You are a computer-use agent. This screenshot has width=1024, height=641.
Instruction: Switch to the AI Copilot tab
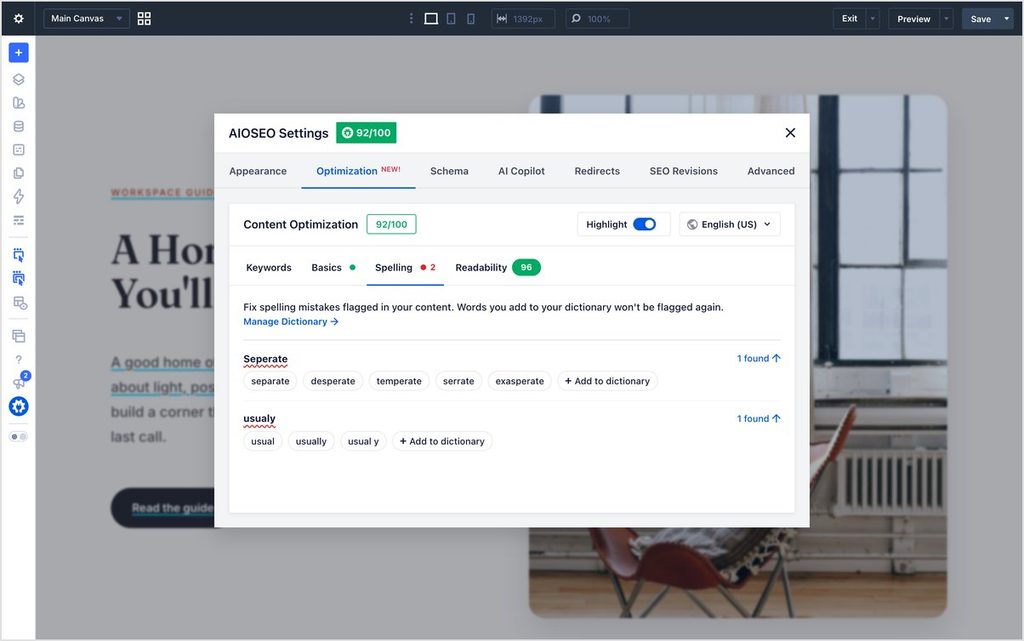tap(521, 171)
